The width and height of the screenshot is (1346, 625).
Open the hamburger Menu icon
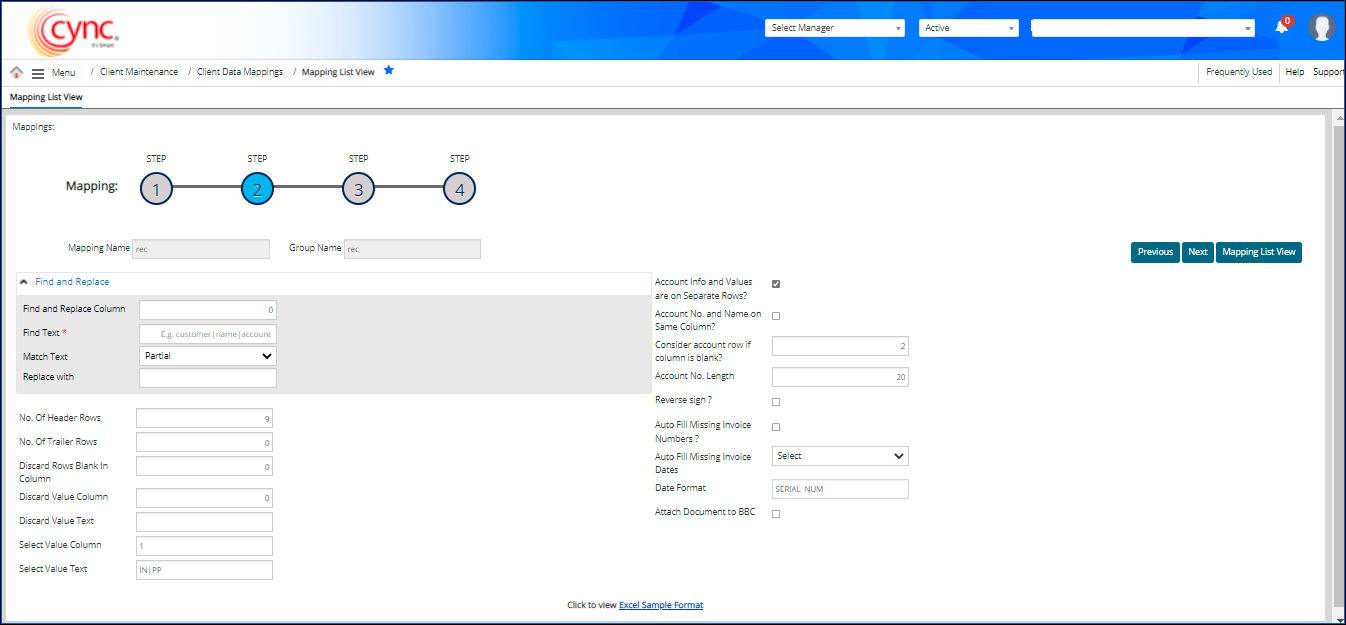click(38, 73)
